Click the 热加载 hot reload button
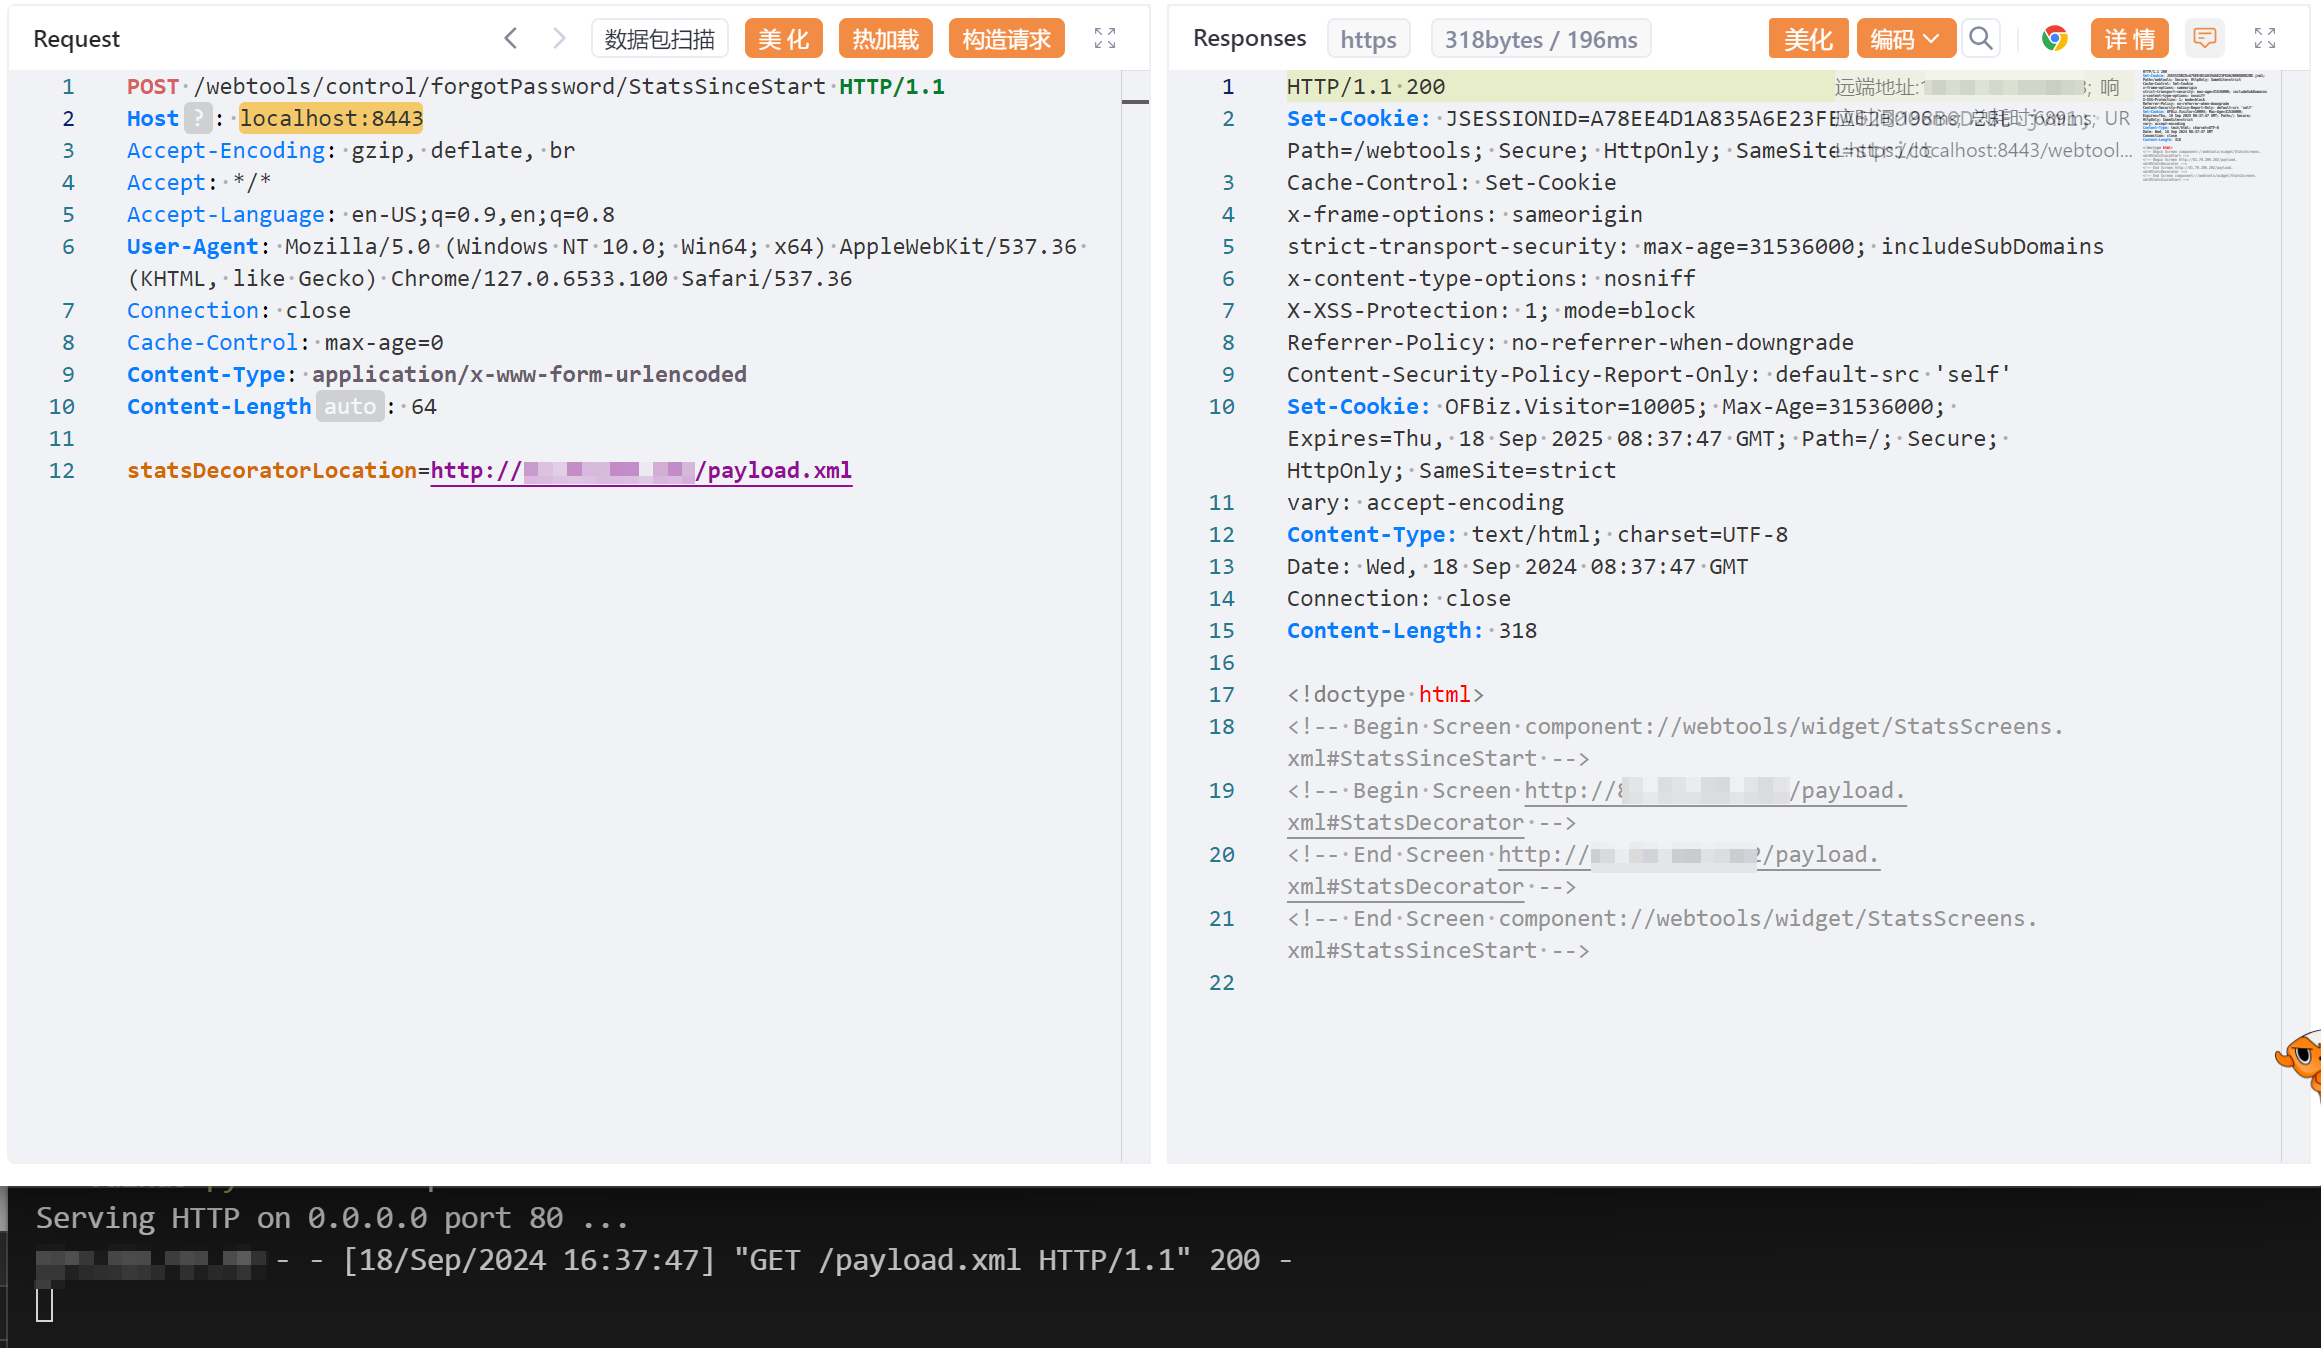The width and height of the screenshot is (2321, 1348). click(885, 39)
